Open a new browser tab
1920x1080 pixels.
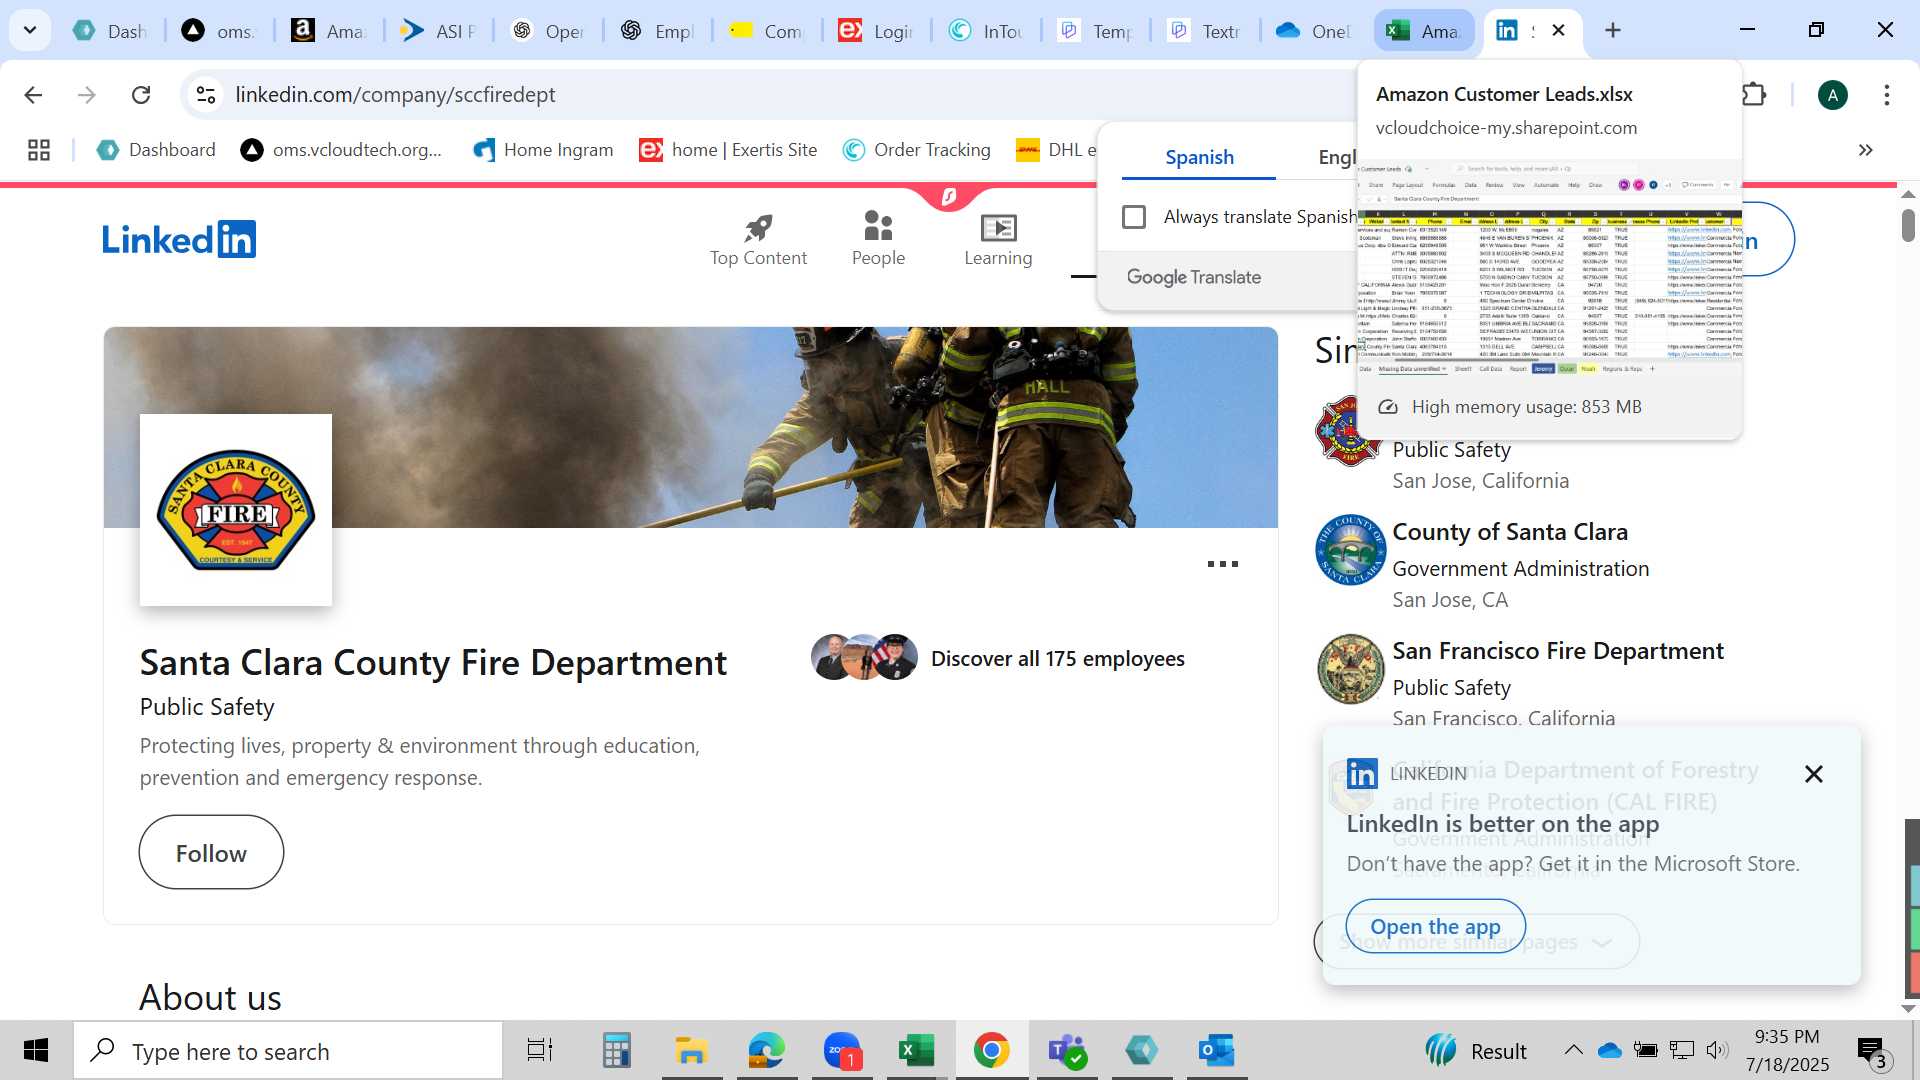pyautogui.click(x=1612, y=30)
